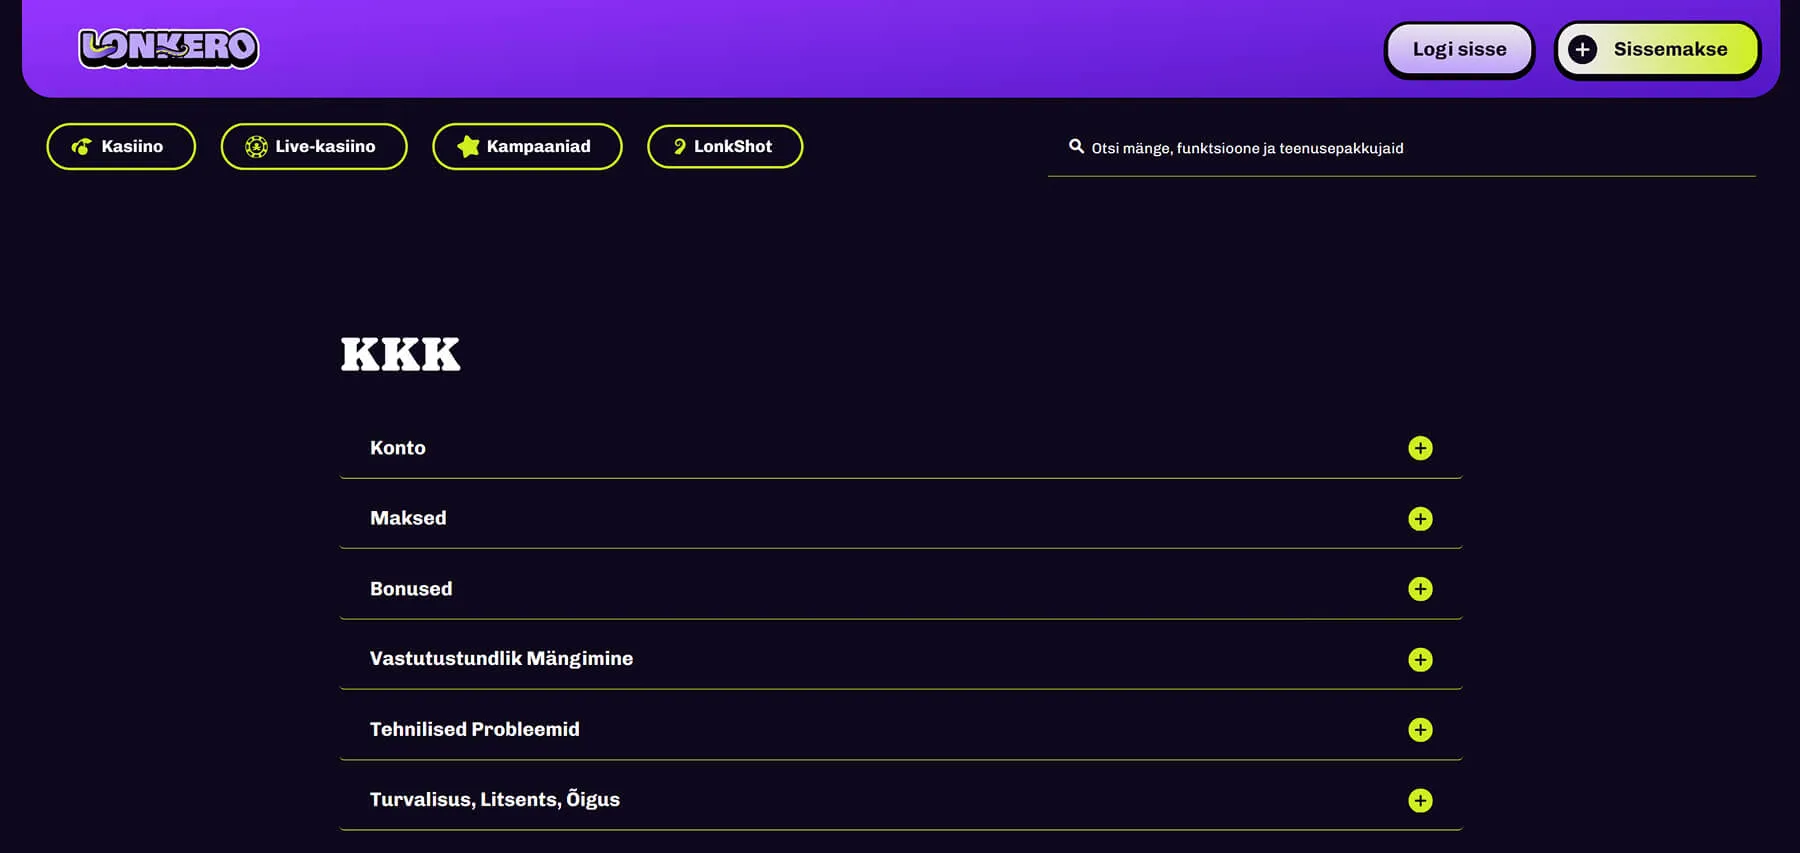This screenshot has width=1800, height=853.
Task: Click the Lonkero logo
Action: [169, 48]
